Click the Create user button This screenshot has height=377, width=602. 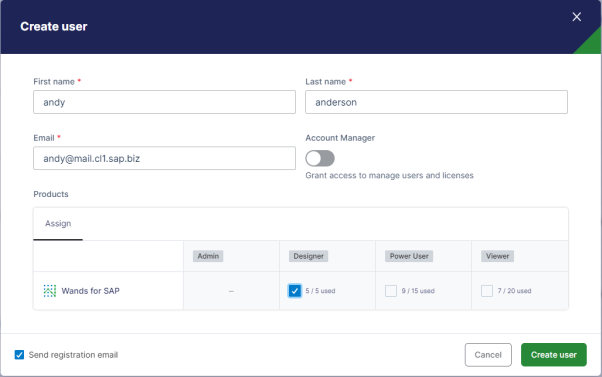(554, 355)
